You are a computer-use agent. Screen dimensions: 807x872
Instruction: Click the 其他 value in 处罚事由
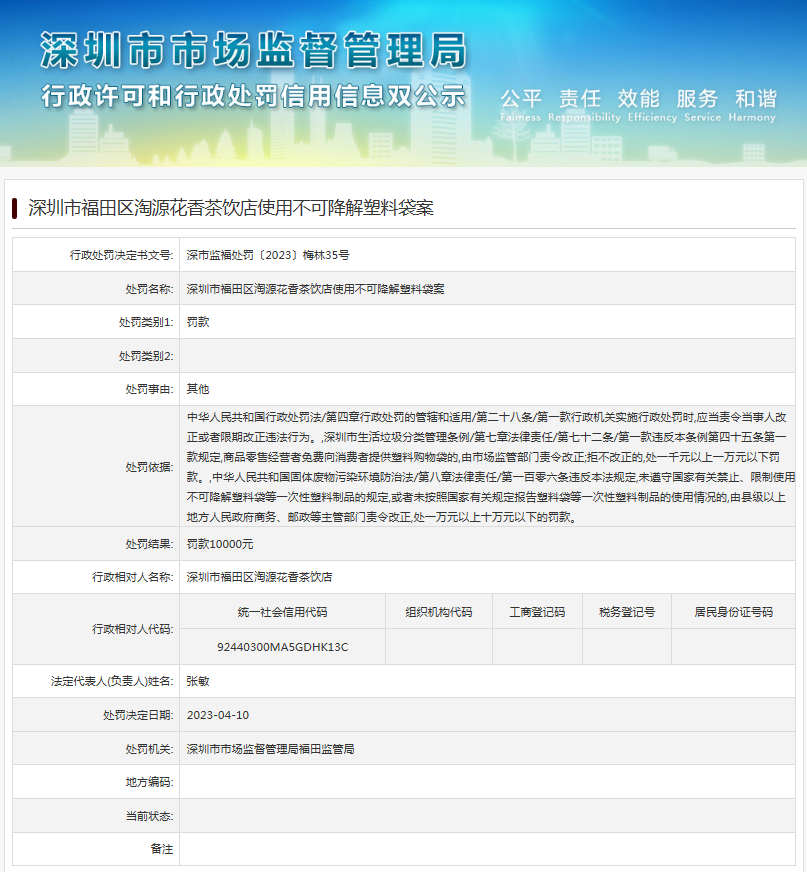198,389
